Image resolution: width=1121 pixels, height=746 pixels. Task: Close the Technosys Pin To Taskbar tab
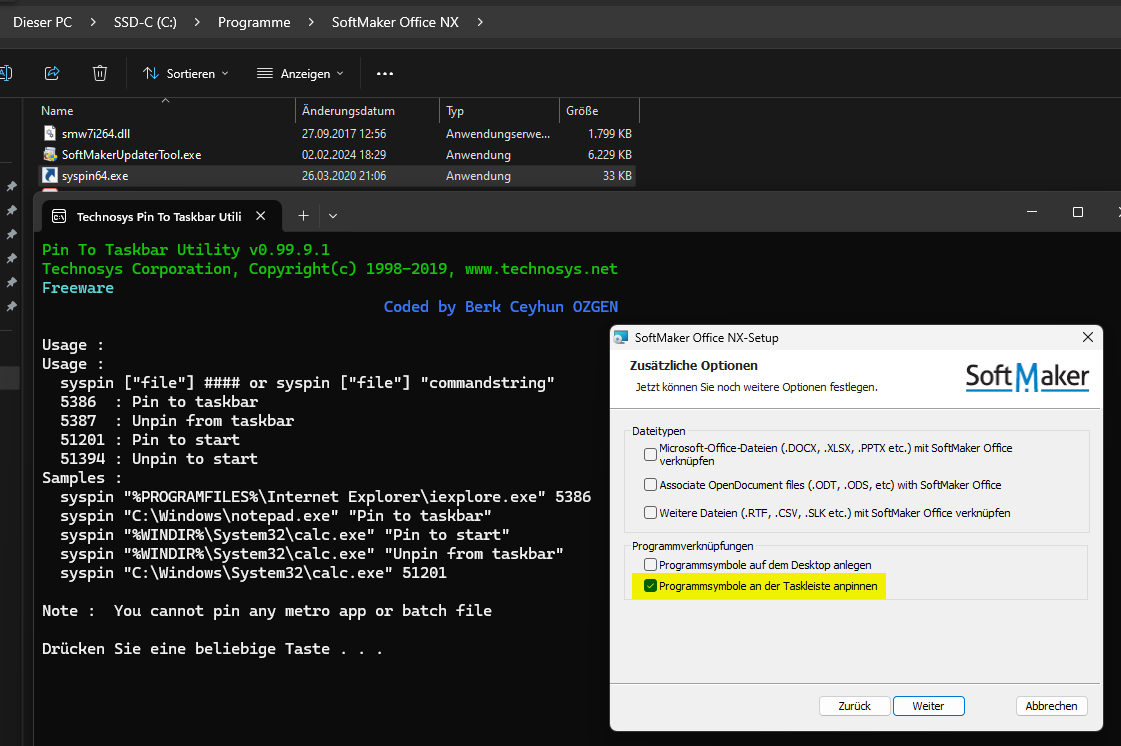(x=261, y=216)
